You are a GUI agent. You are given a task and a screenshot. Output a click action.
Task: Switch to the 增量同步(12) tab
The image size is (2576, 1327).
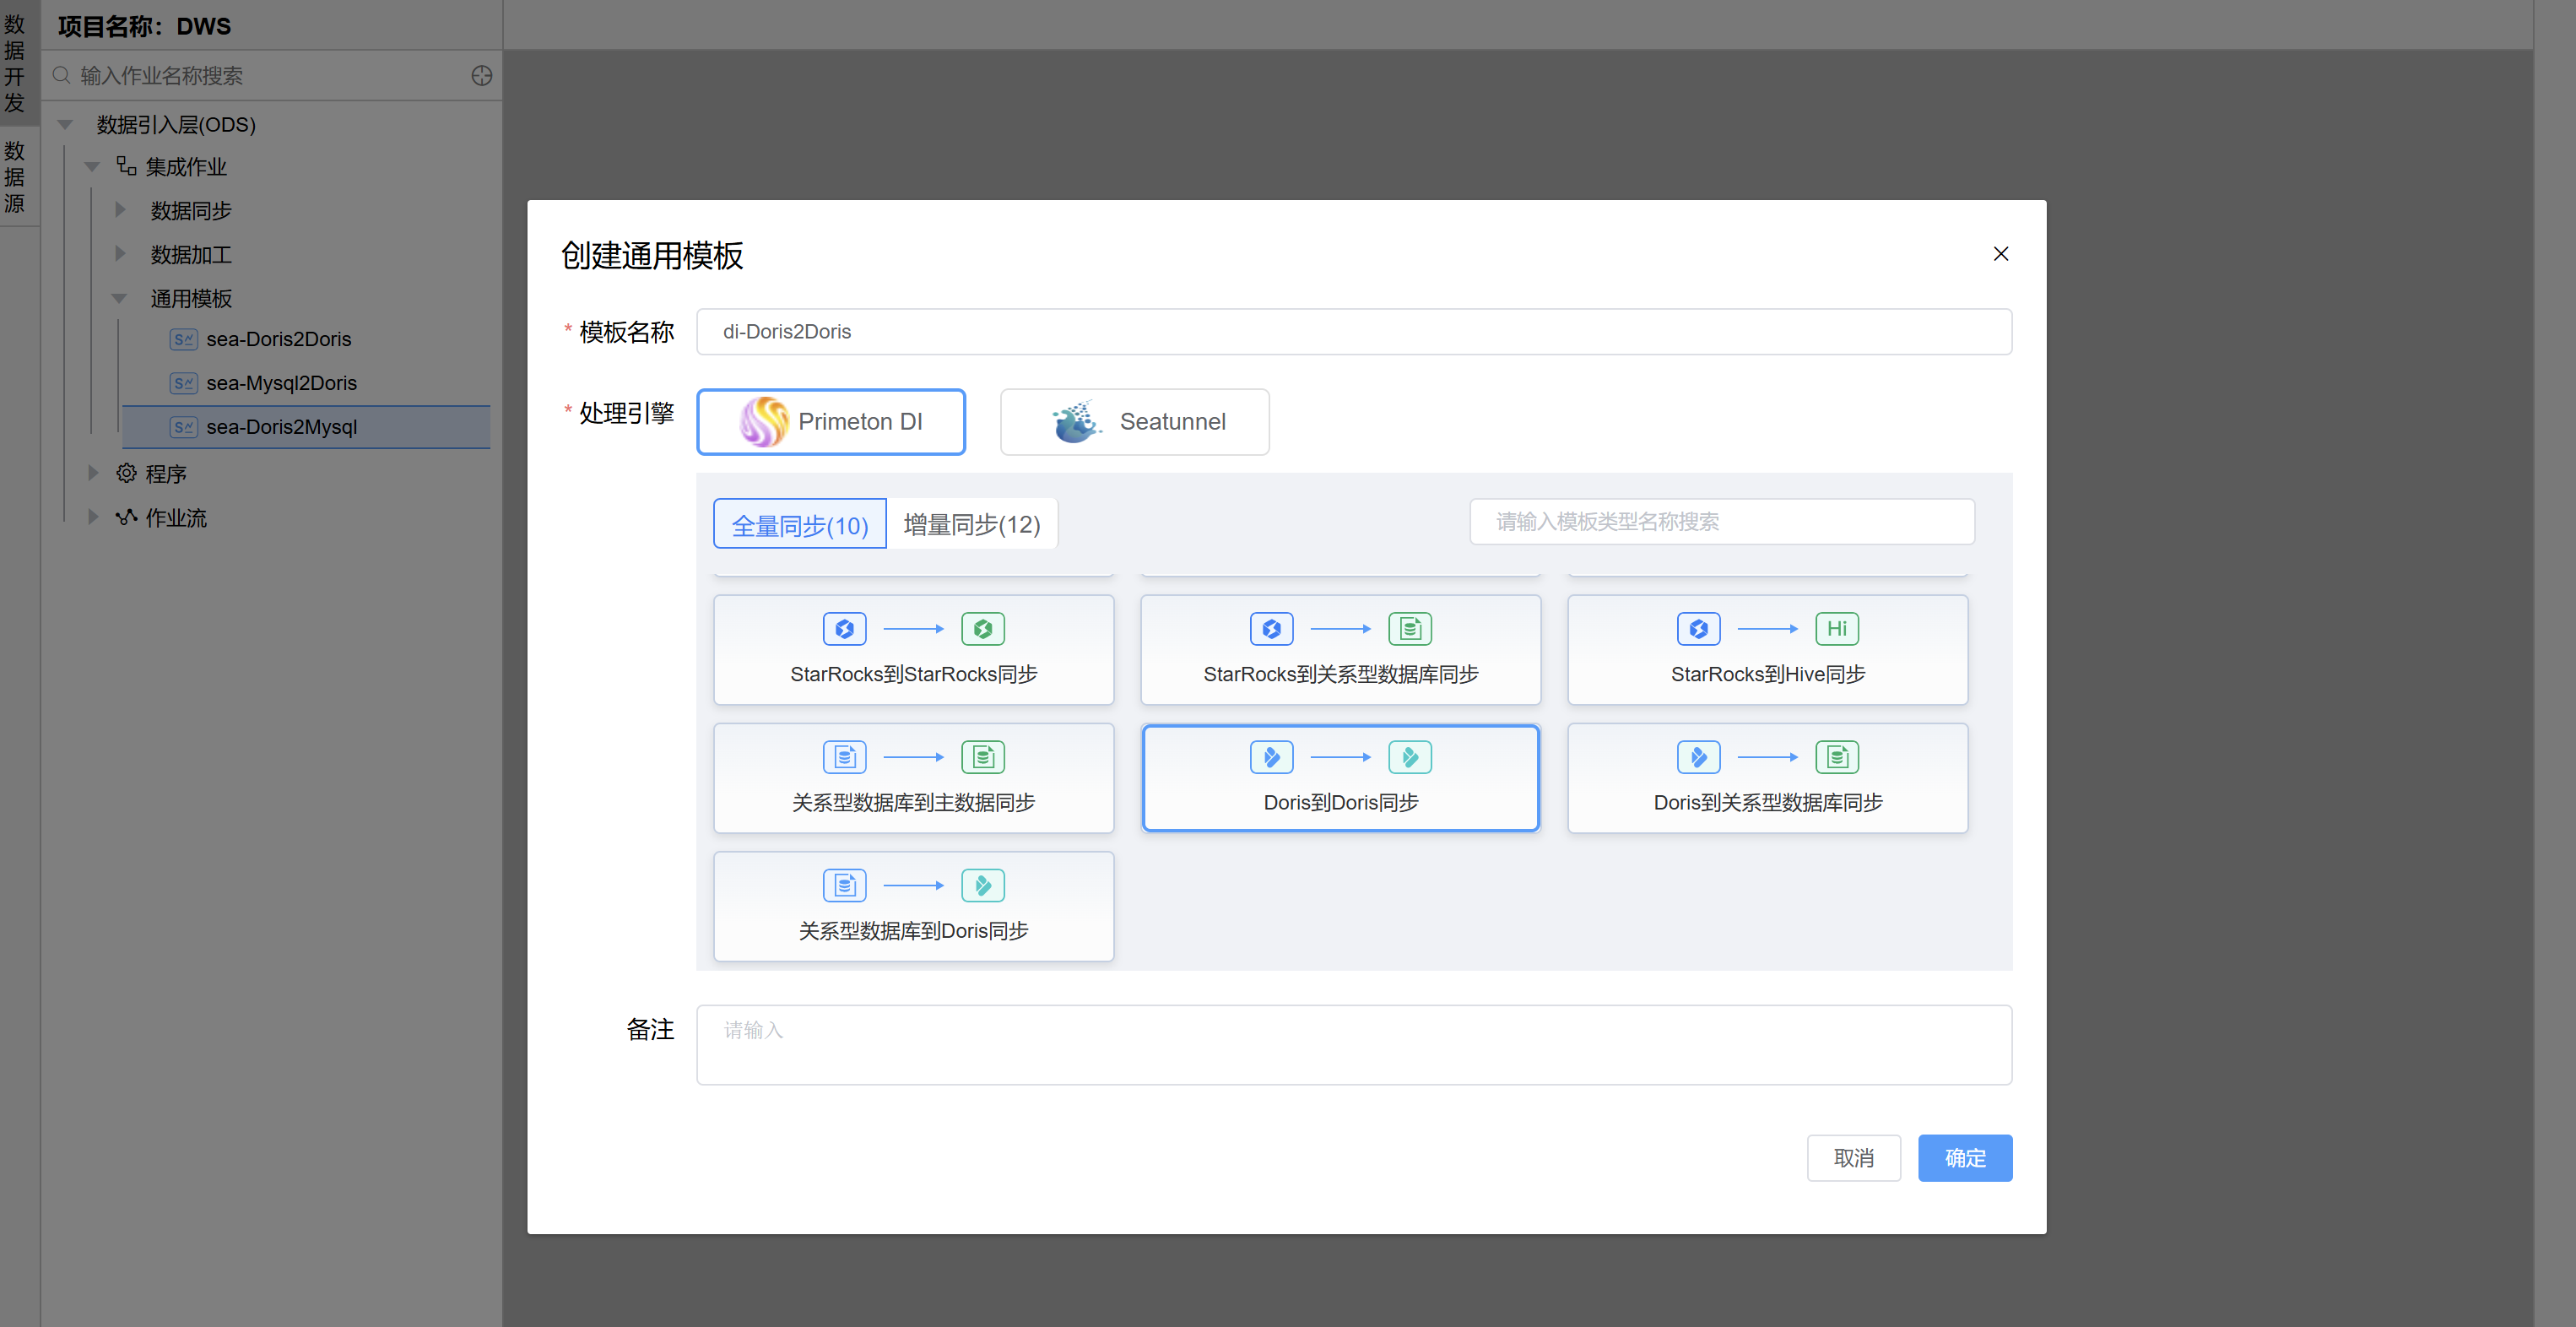(x=971, y=524)
